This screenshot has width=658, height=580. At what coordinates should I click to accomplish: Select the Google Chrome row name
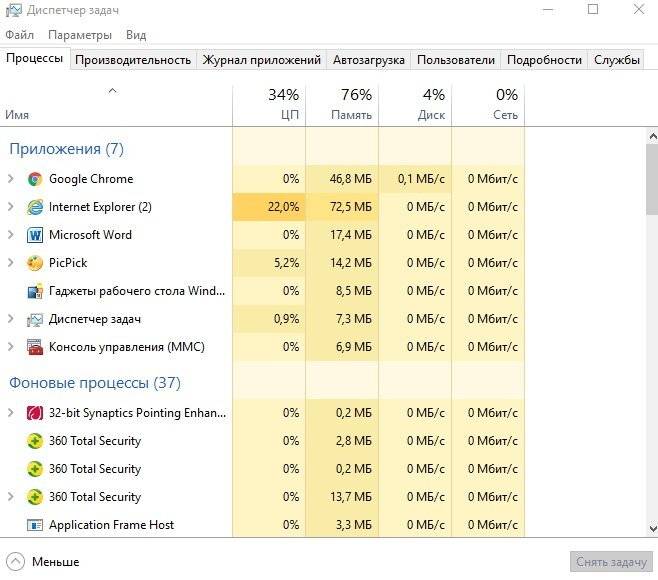click(x=91, y=179)
